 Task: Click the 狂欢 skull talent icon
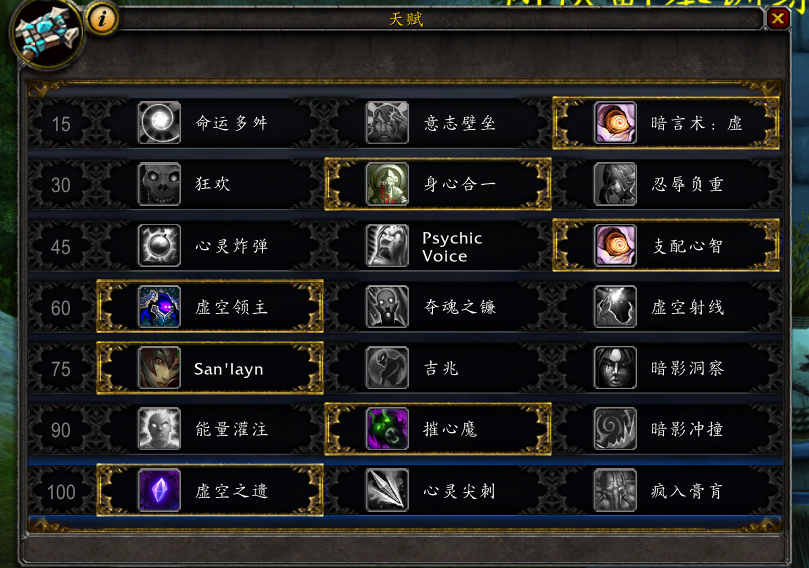coord(159,184)
